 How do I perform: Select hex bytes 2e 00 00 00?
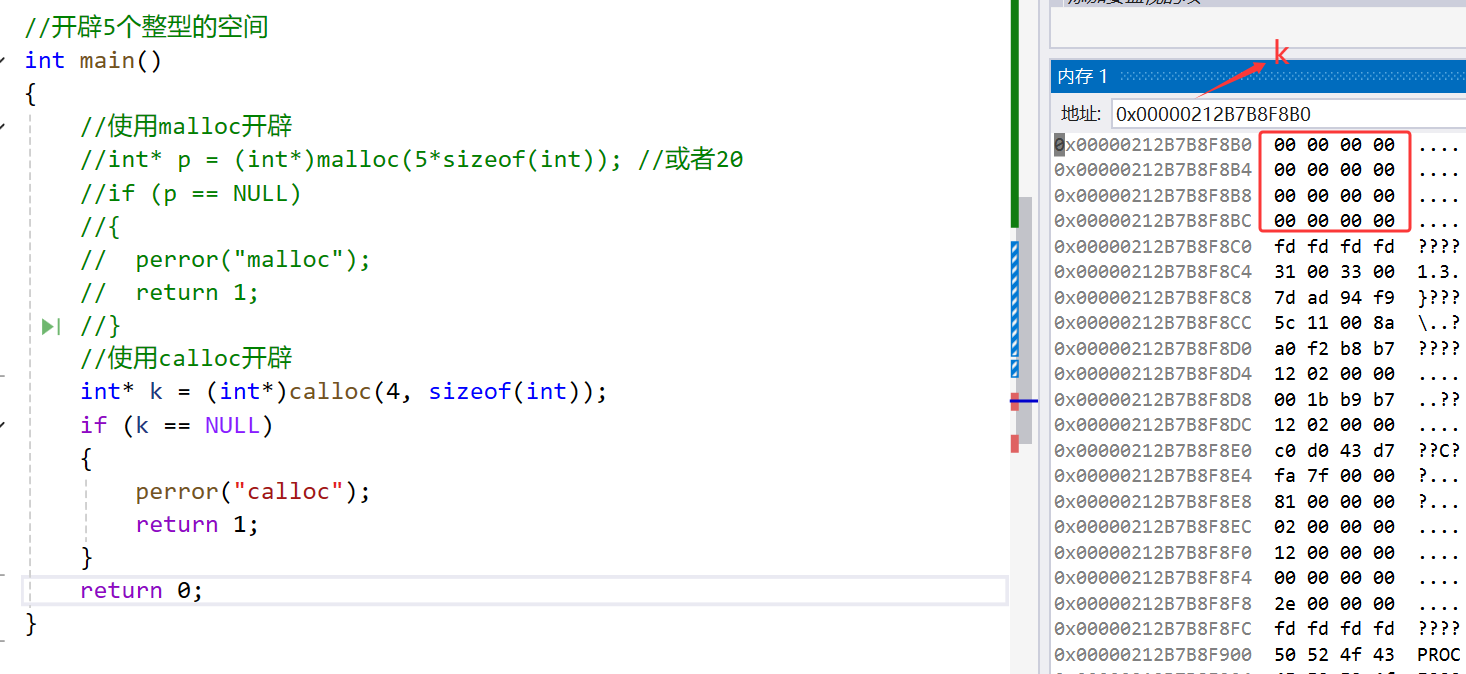[x=1334, y=603]
